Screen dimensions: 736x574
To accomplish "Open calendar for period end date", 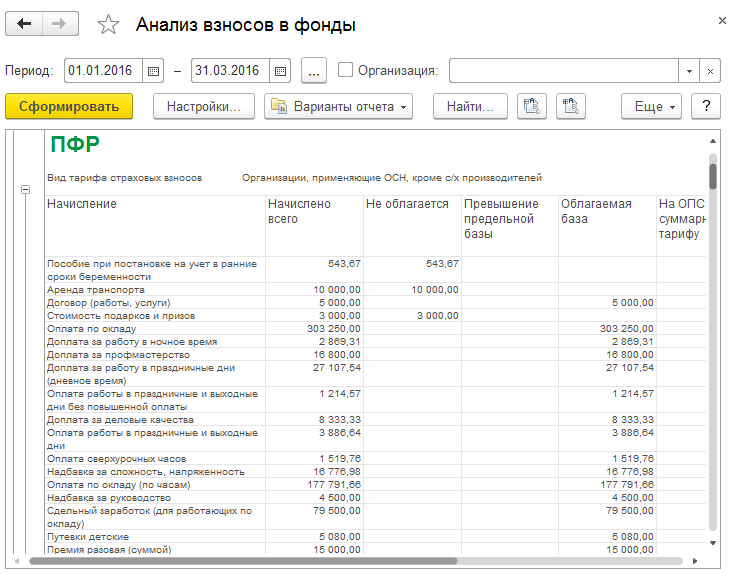I will point(280,71).
